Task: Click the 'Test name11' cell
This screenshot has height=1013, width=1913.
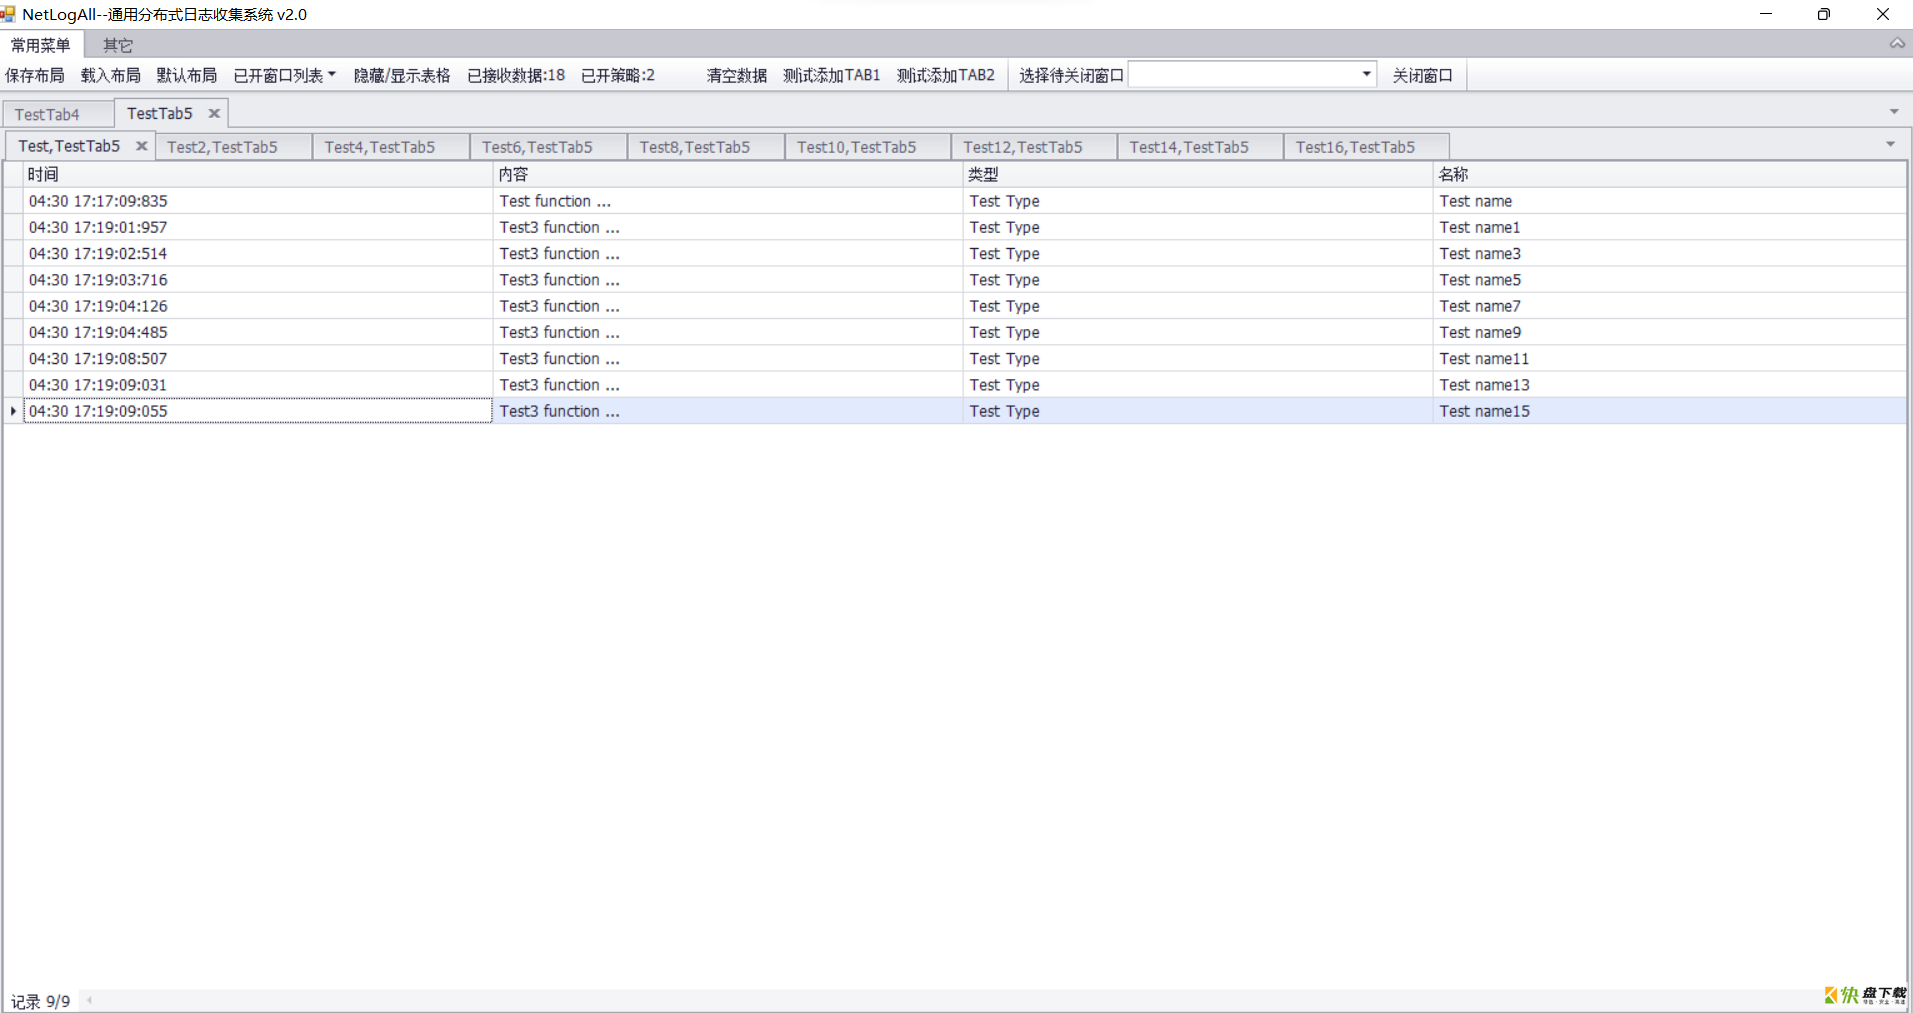Action: (x=1669, y=358)
